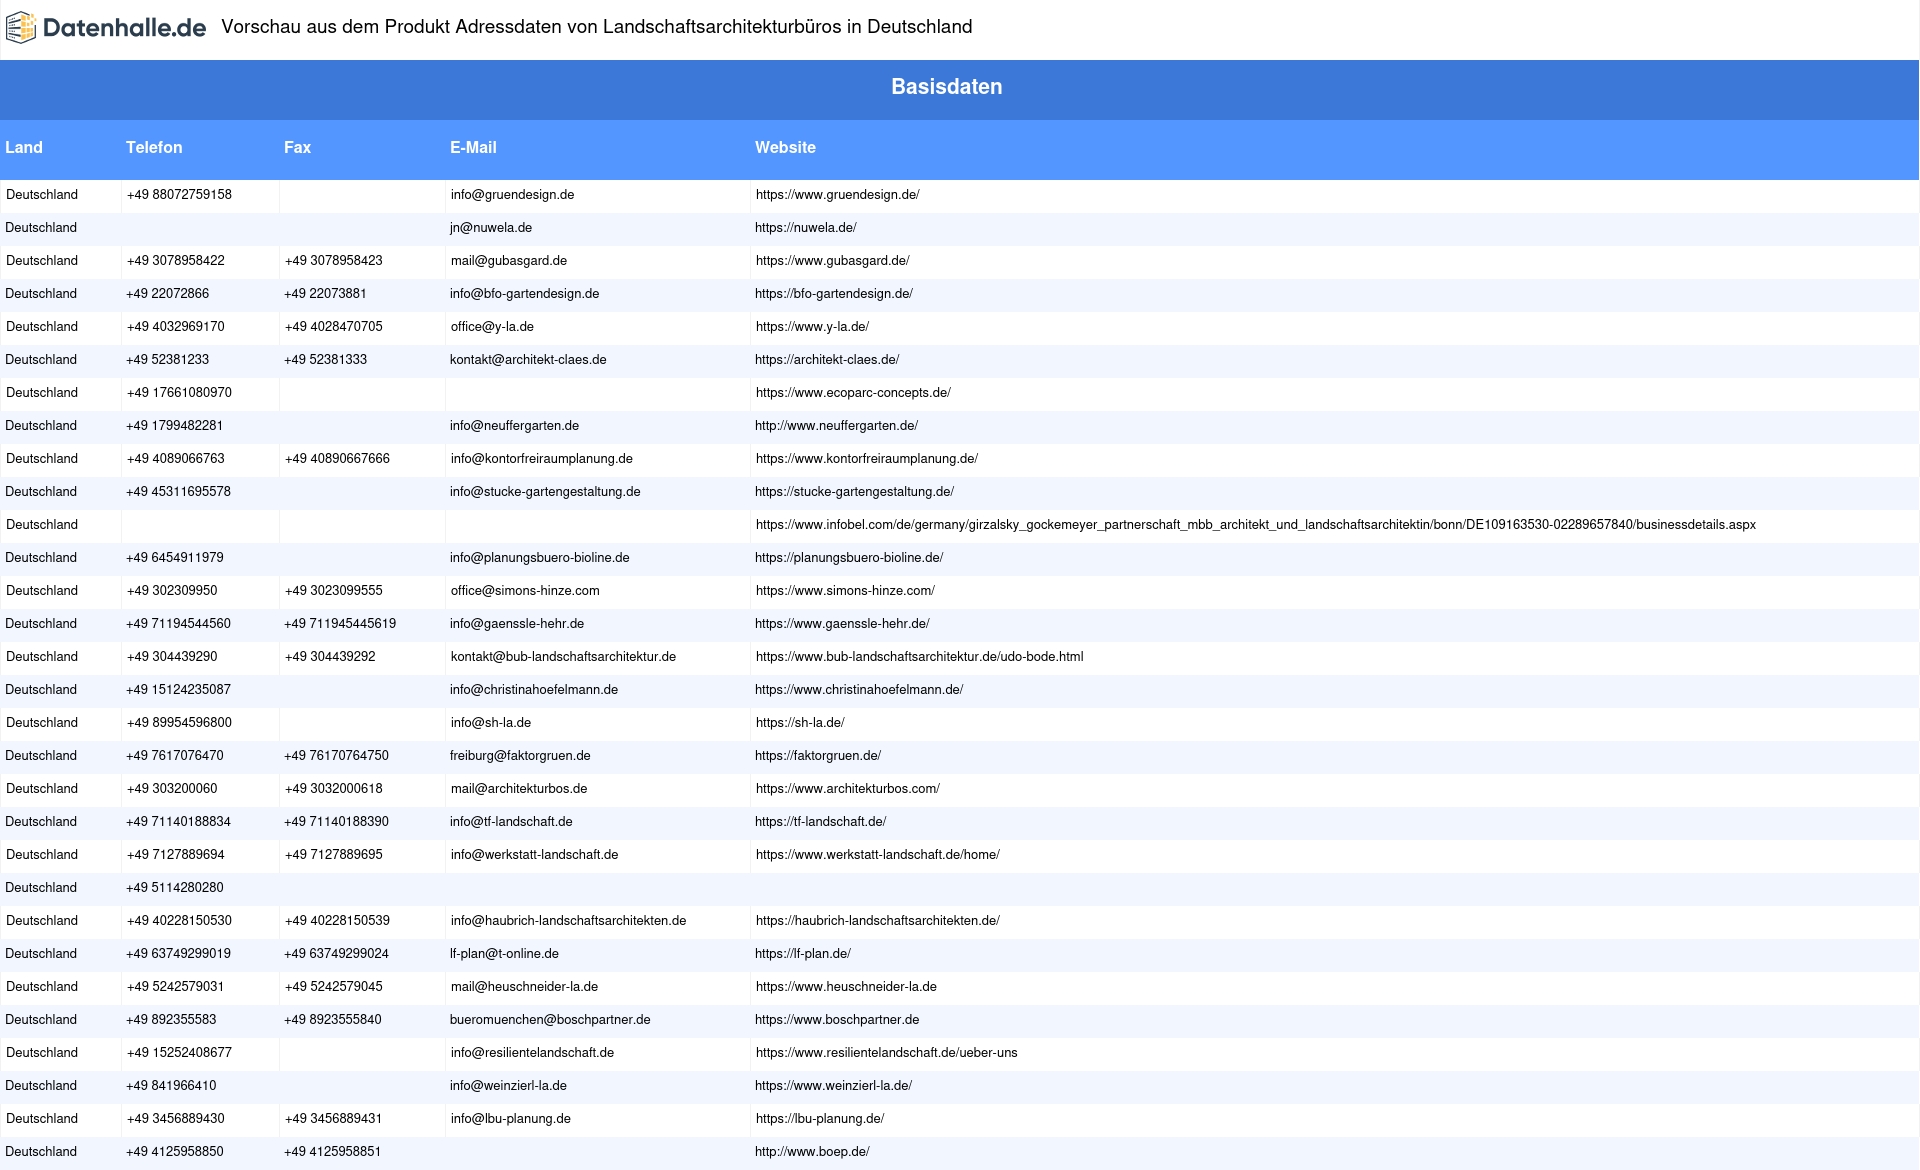Click email info@neuffergarten.de

(514, 426)
